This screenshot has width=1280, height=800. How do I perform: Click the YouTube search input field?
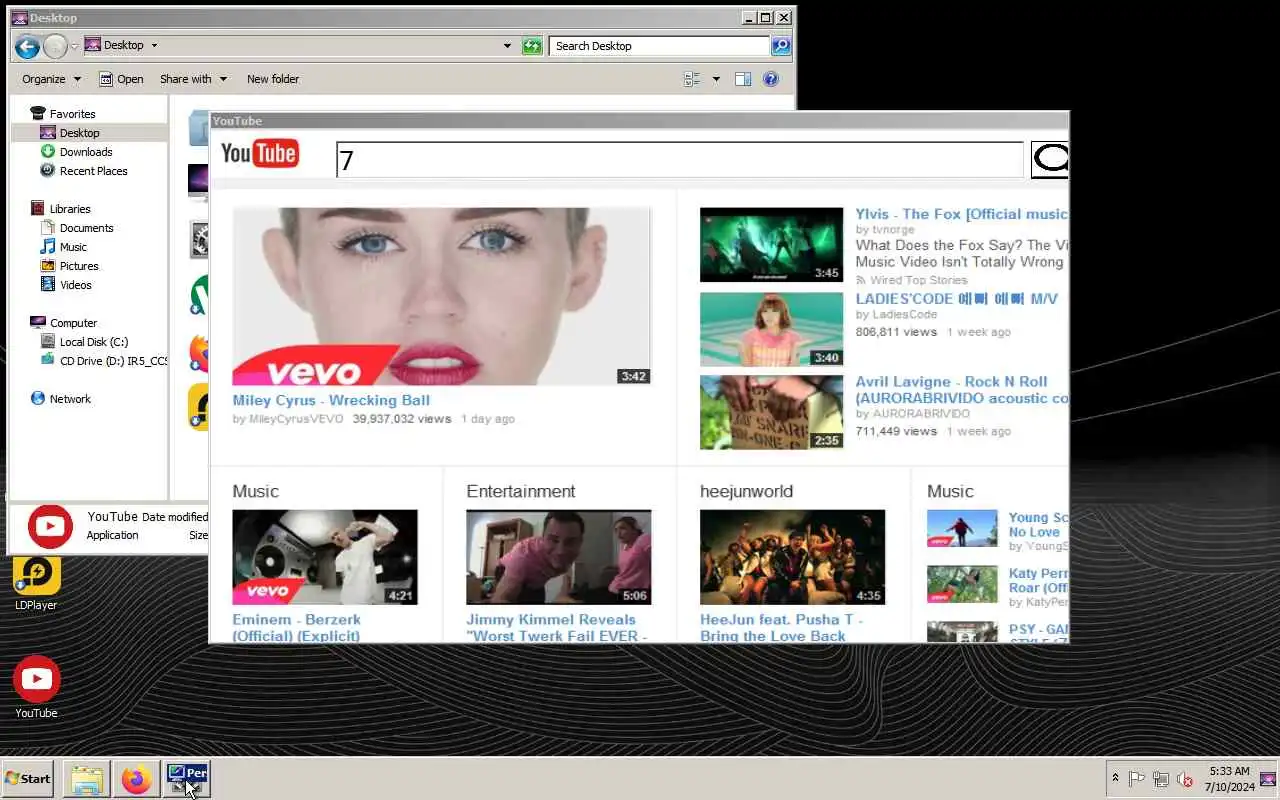(x=679, y=160)
